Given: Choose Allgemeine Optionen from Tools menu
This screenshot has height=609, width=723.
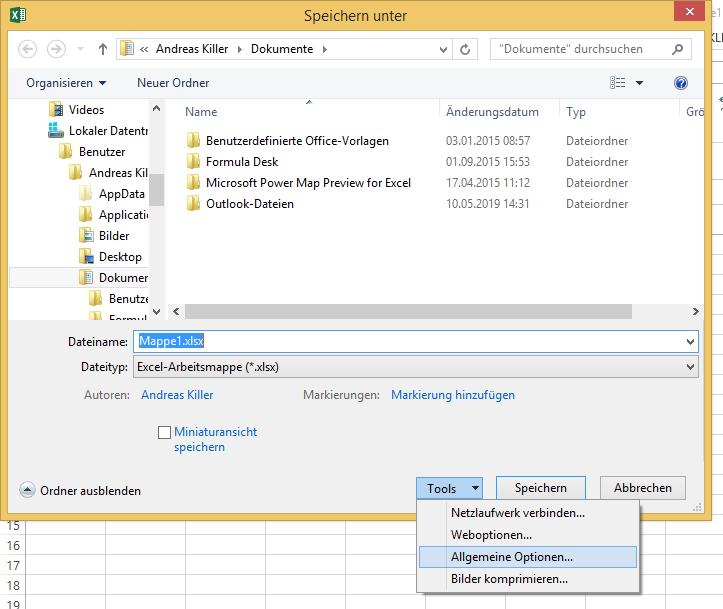Looking at the screenshot, I should click(x=511, y=557).
